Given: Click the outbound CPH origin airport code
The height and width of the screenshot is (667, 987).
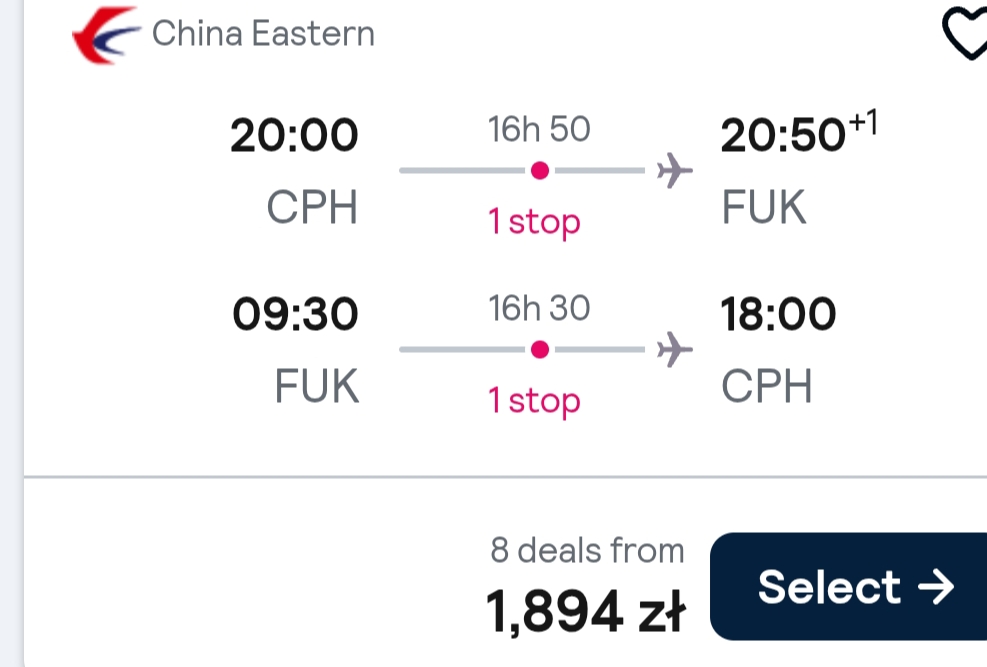Looking at the screenshot, I should pos(312,207).
